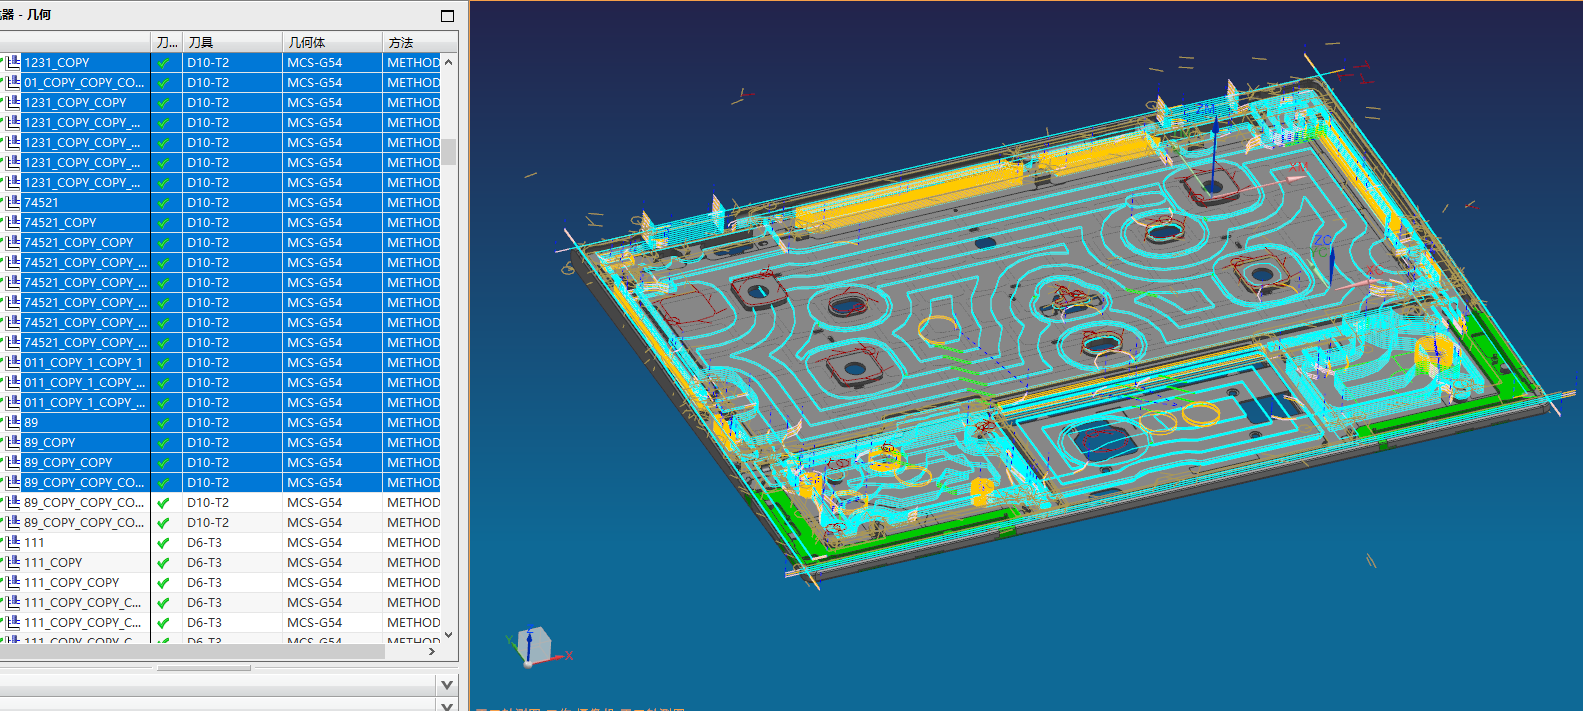Image resolution: width=1583 pixels, height=711 pixels.
Task: Click the vertical scrollbar thumb in the list
Action: 449,151
